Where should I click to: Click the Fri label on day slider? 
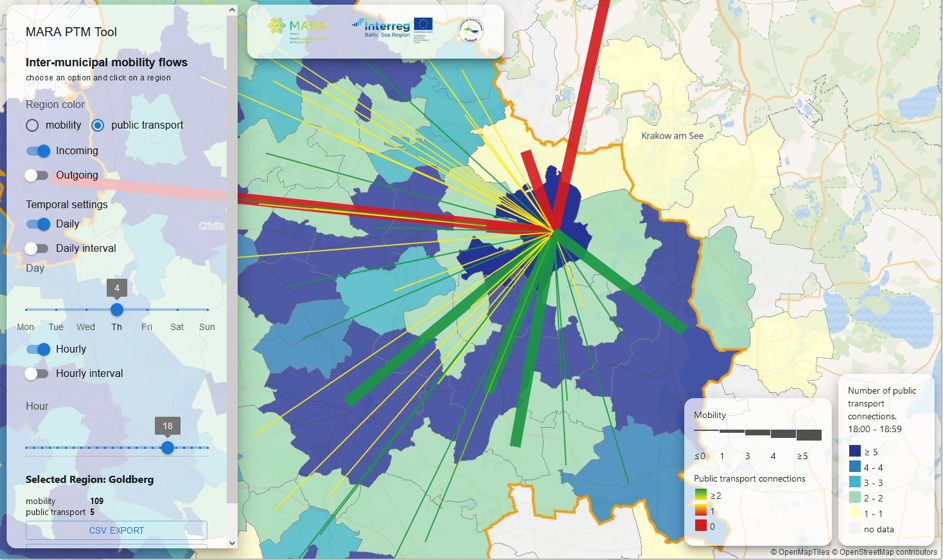(147, 327)
